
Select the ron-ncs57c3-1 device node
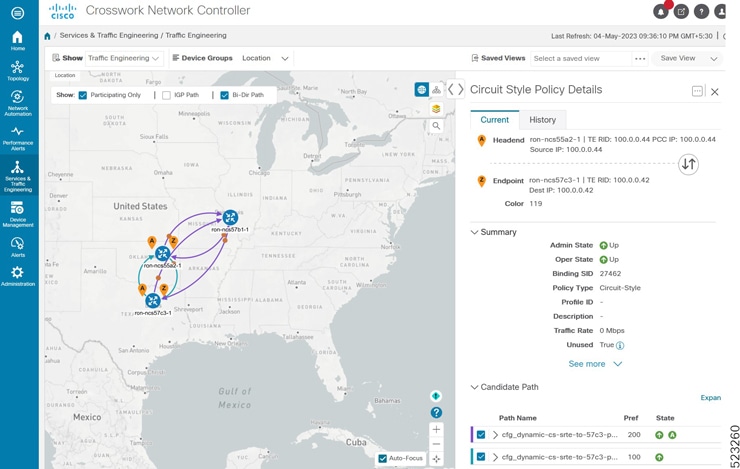(153, 301)
